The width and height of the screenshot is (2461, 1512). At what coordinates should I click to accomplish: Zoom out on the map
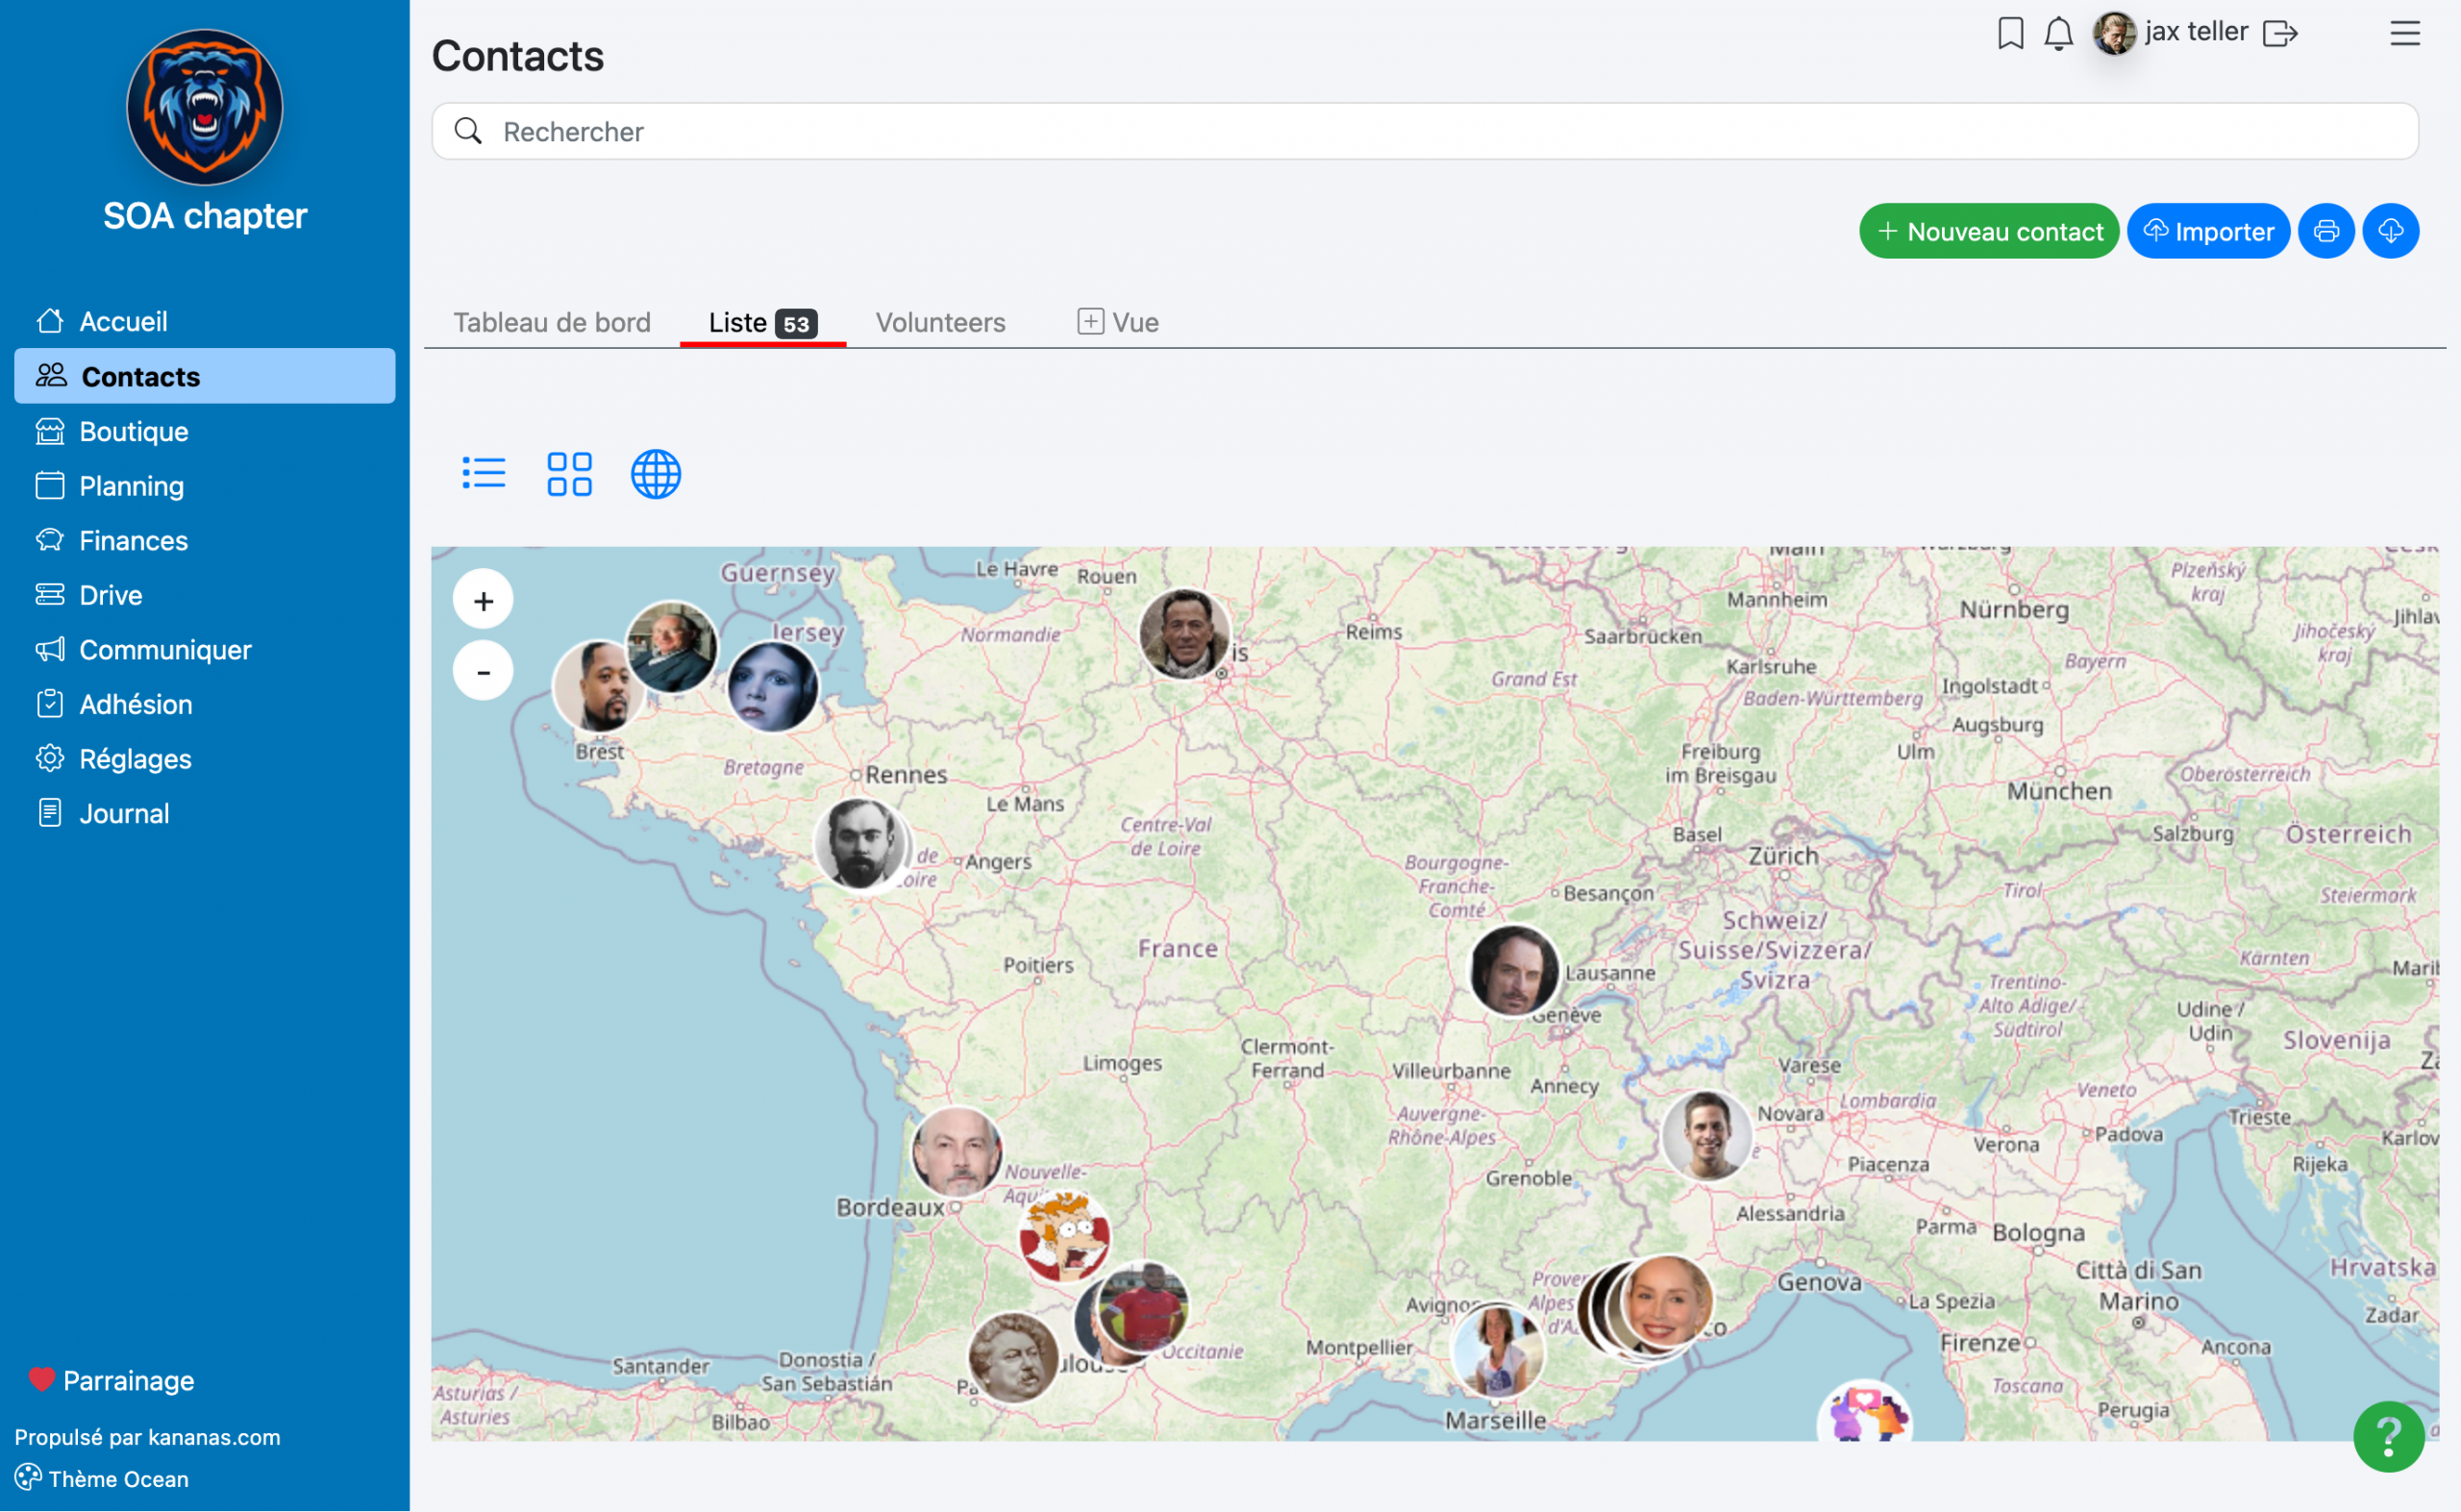click(483, 671)
